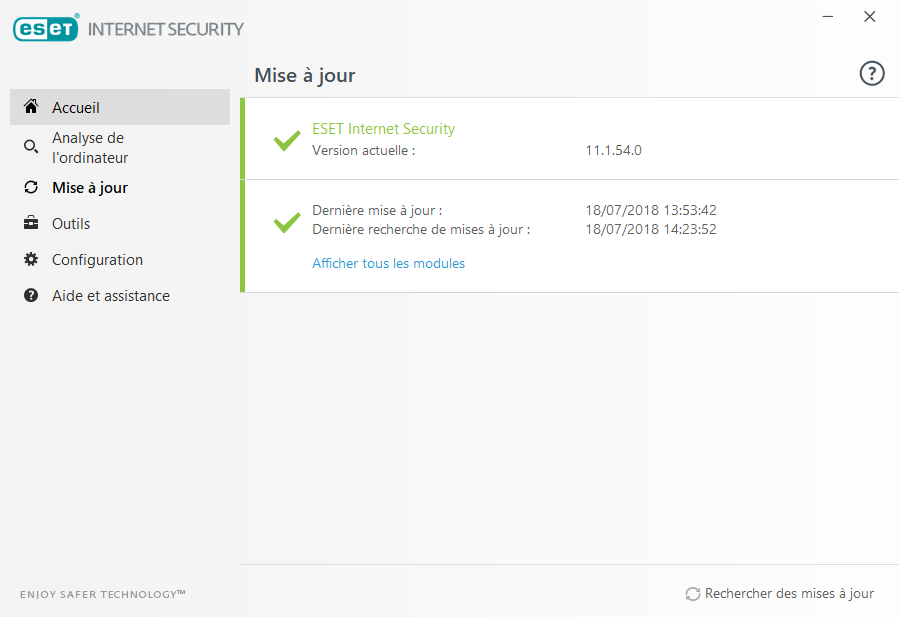Screen dimensions: 899x617
Task: Click the green checkmark beside Dernière mise à jour
Action: pos(287,221)
